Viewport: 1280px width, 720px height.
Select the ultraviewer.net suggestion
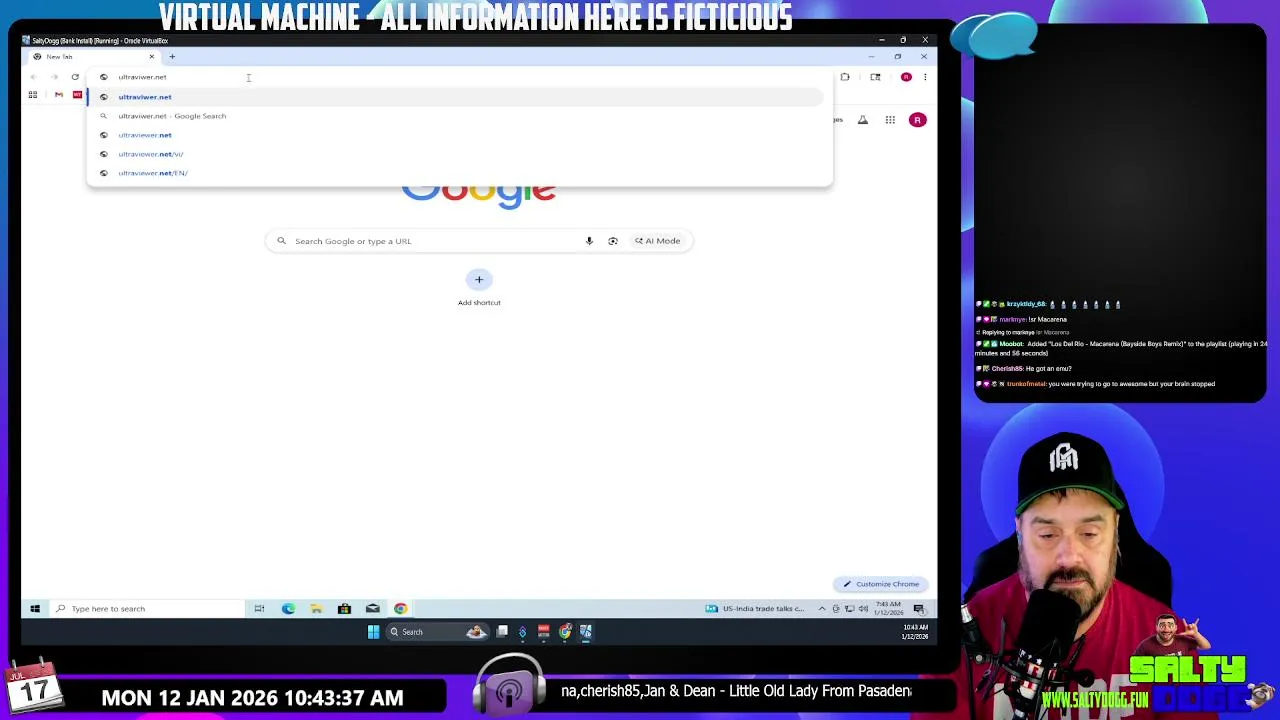pyautogui.click(x=455, y=135)
